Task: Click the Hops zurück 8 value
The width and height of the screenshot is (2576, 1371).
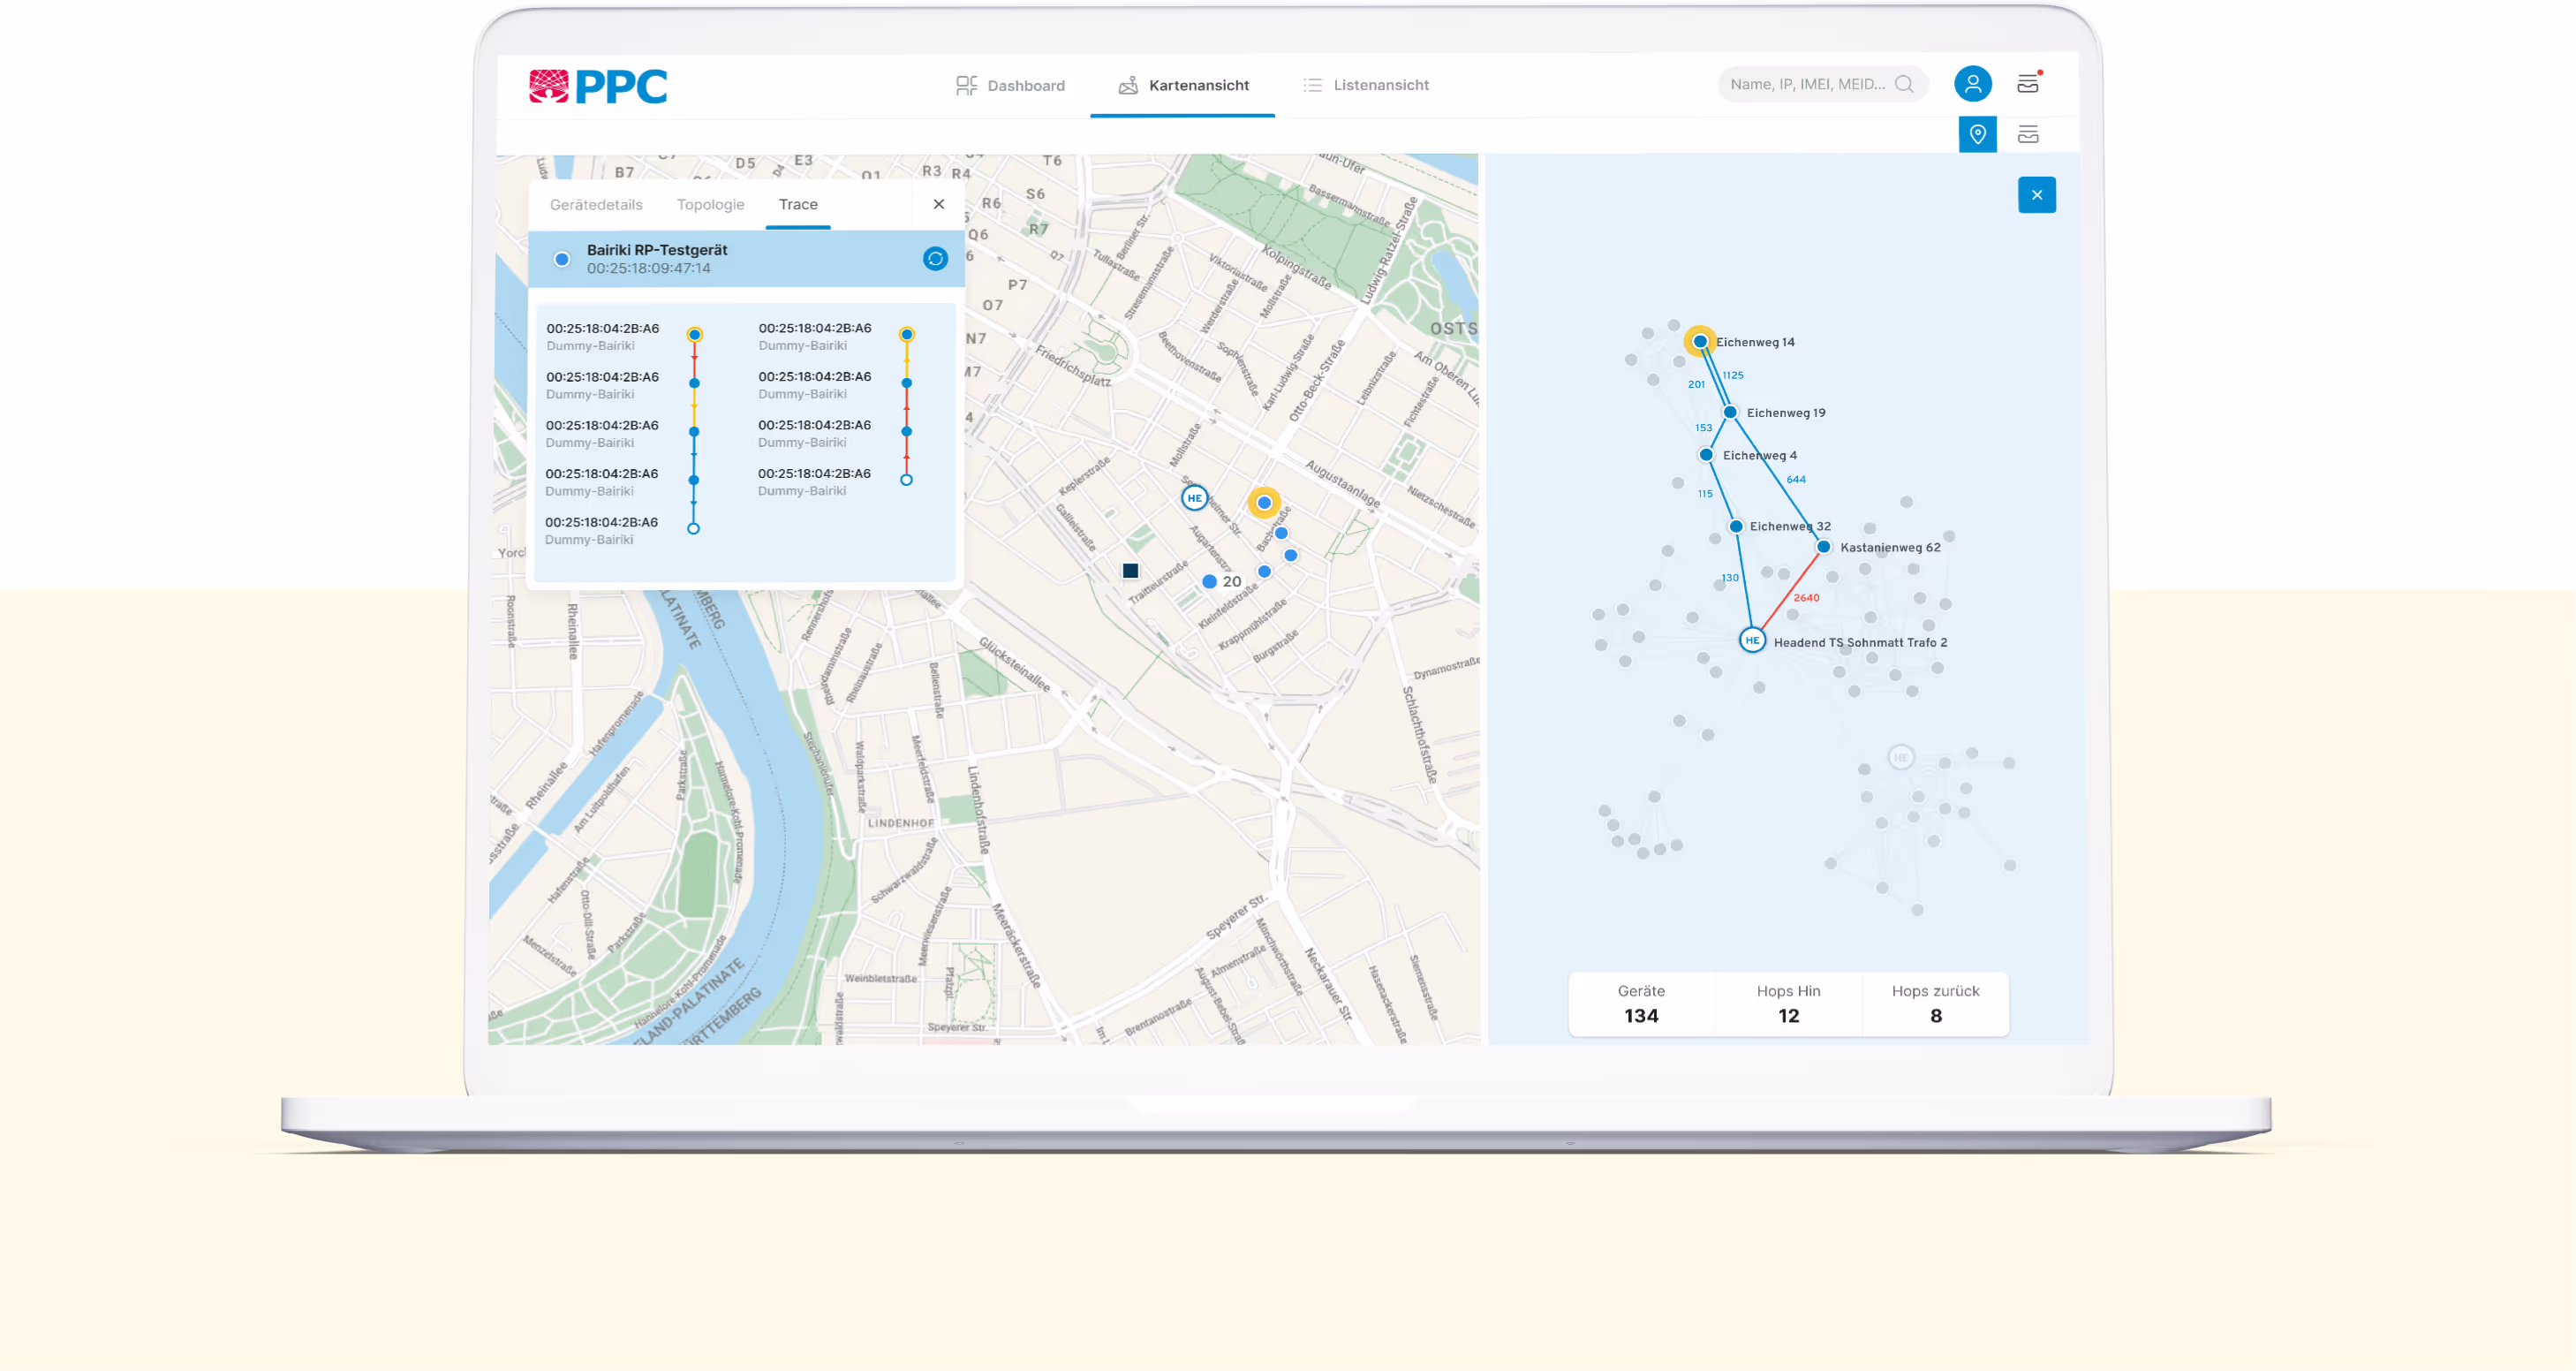Action: 1936,1016
